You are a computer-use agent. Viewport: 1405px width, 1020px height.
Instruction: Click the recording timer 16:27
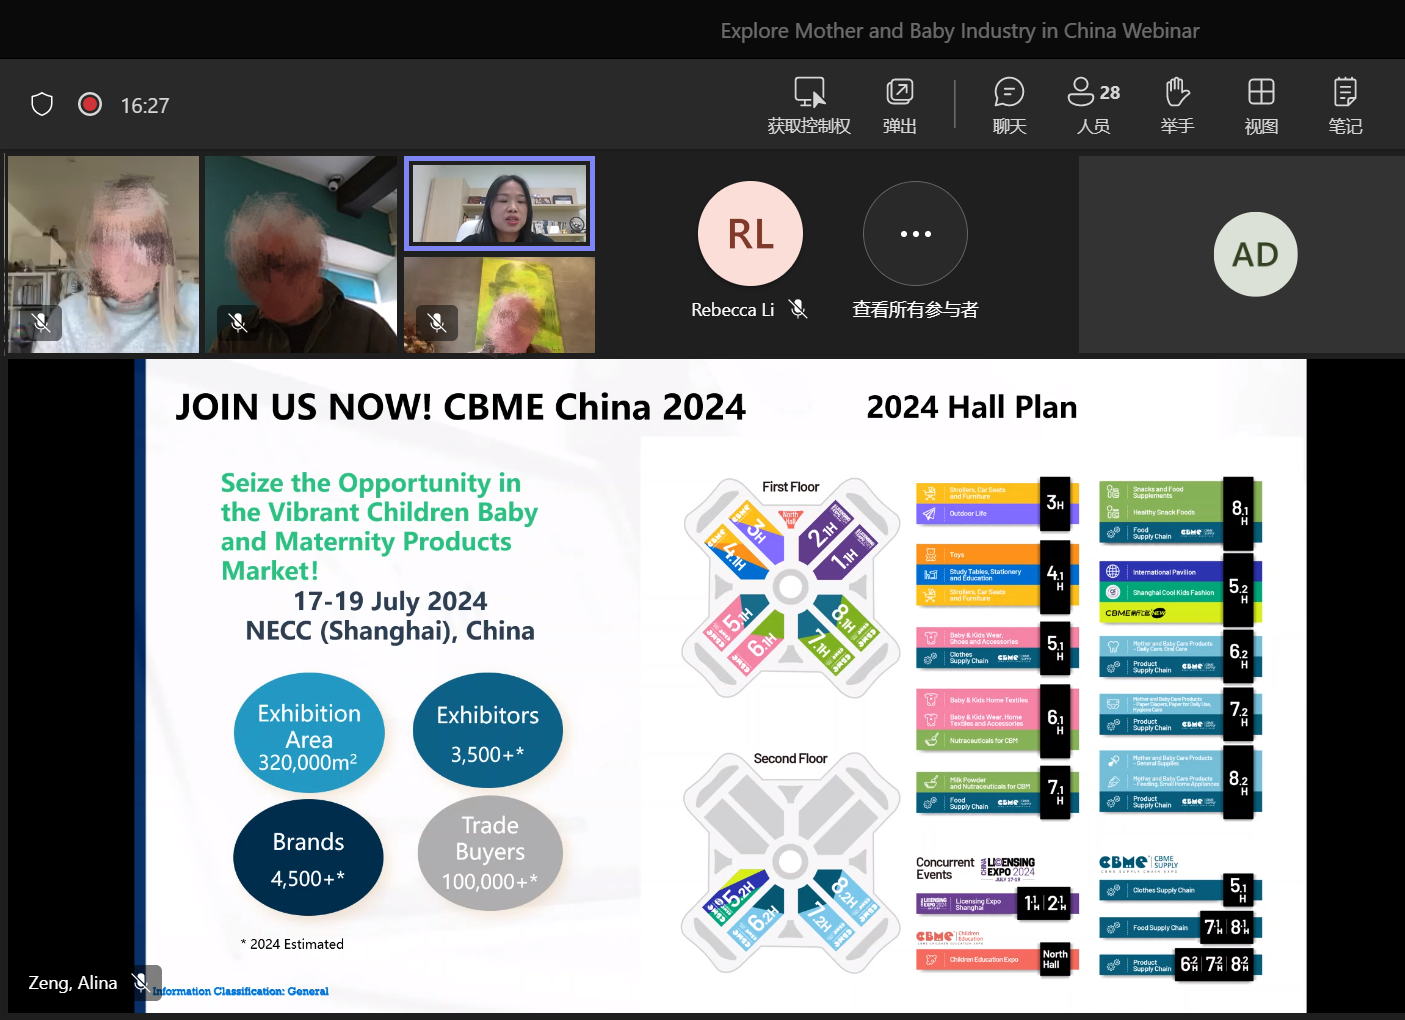point(145,105)
